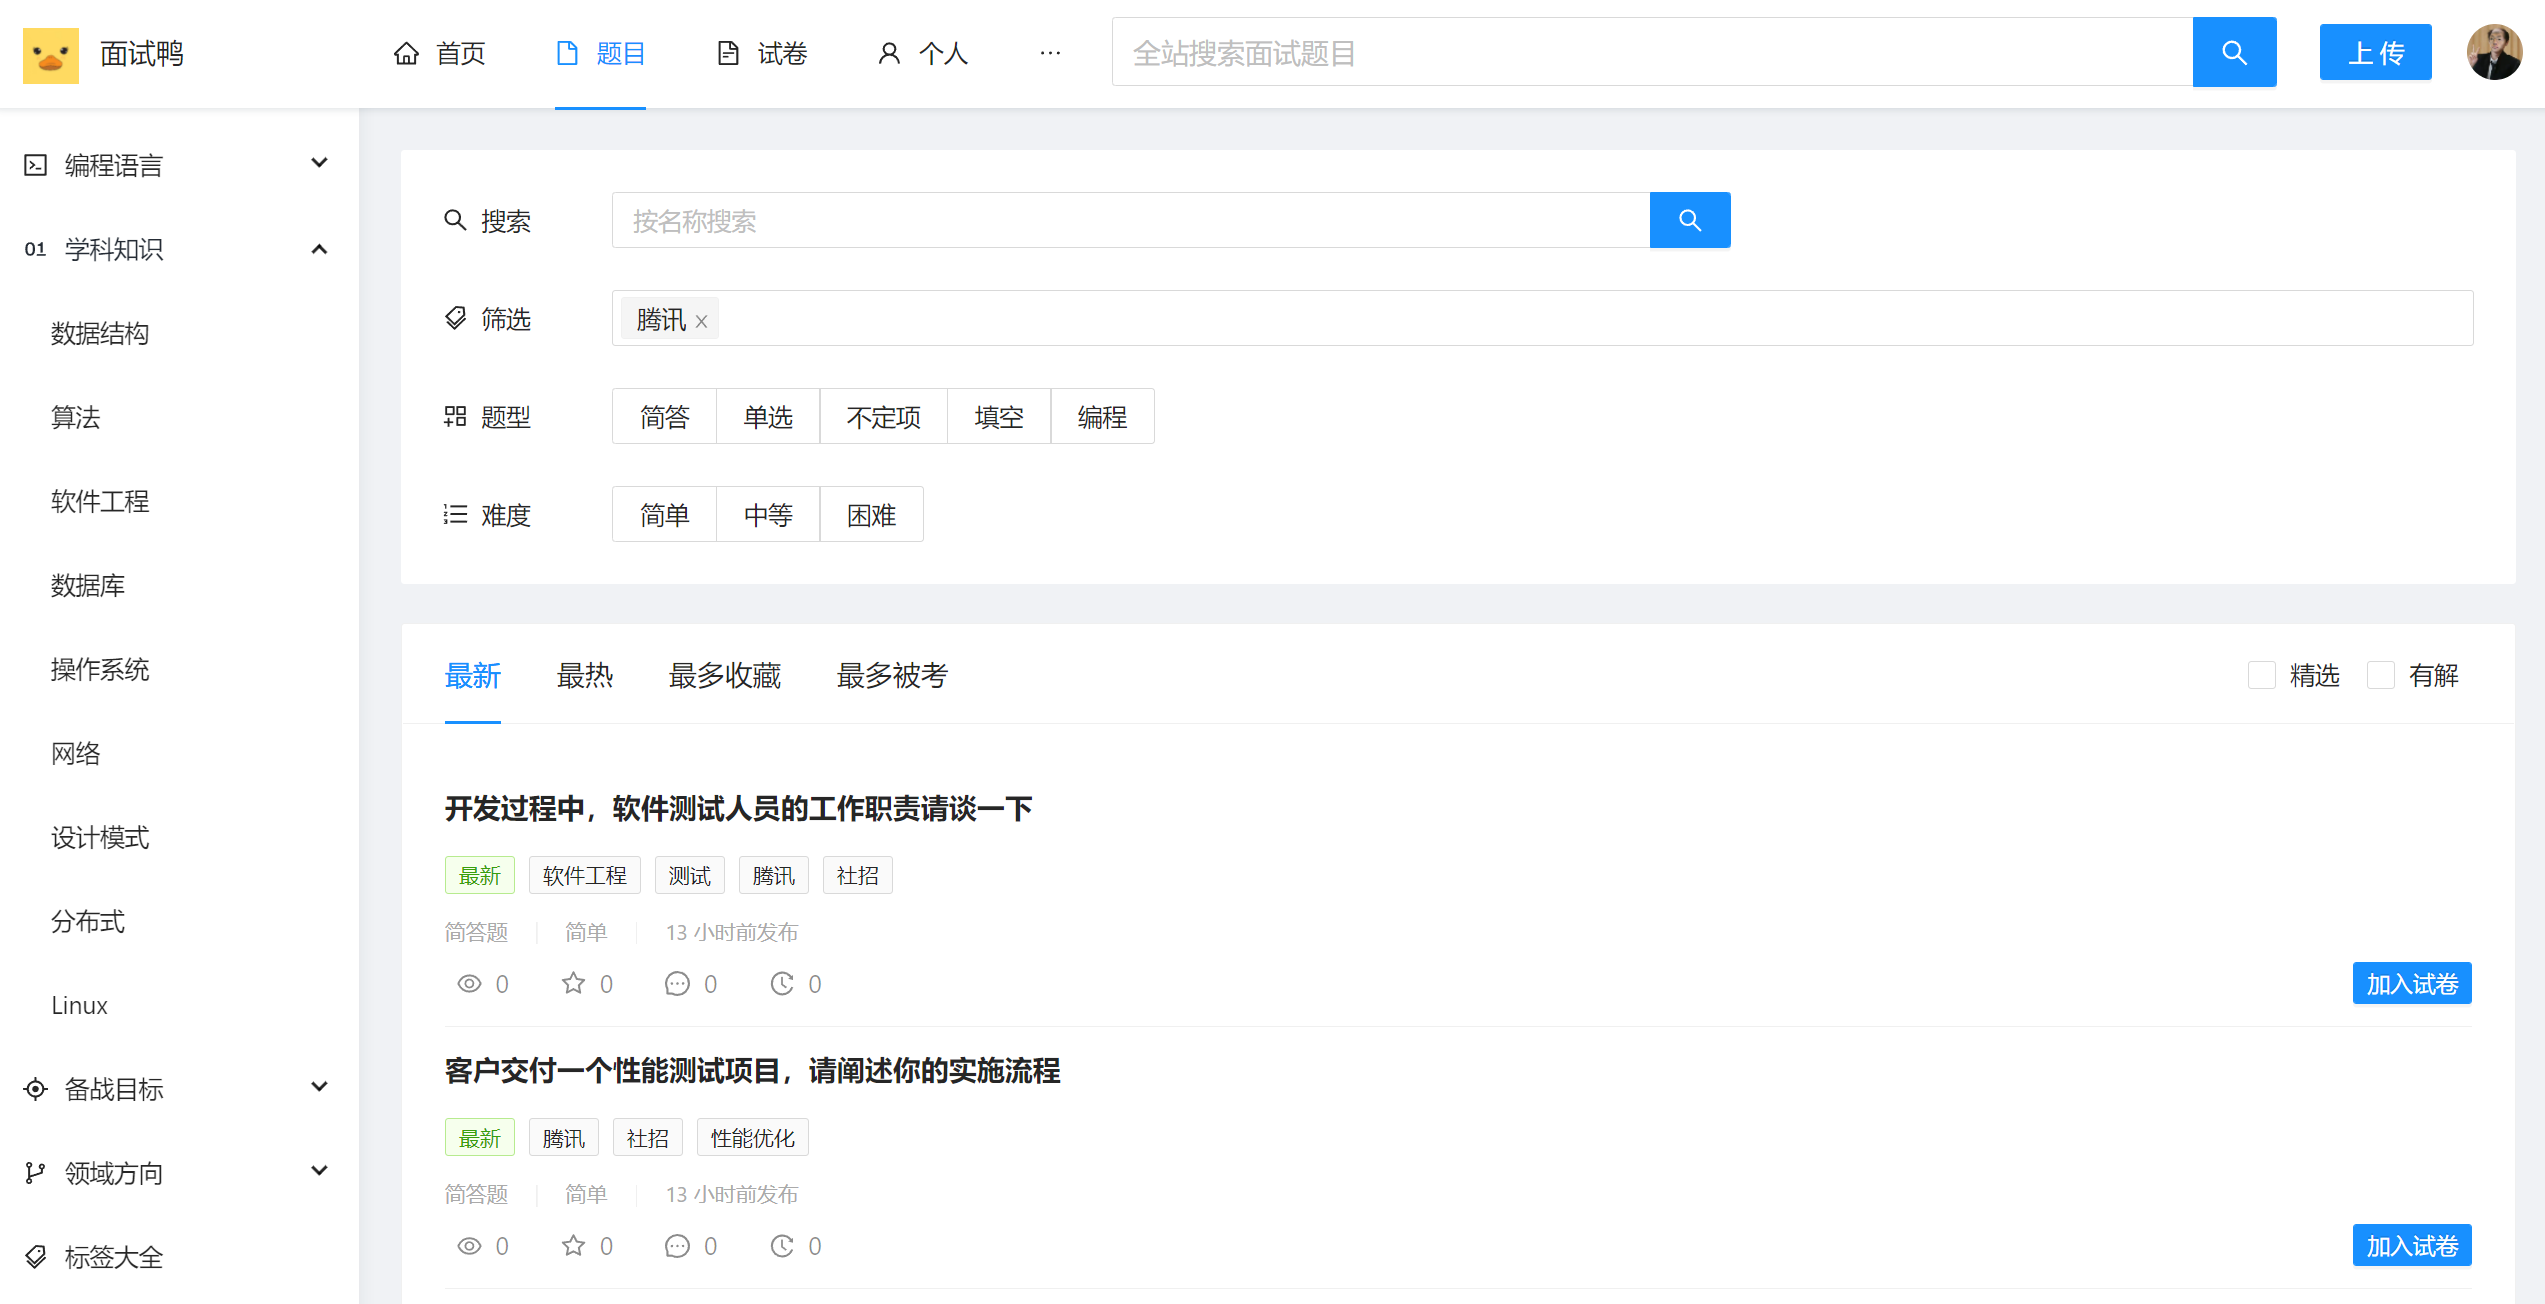Enable the 有解 checkbox

(x=2381, y=675)
